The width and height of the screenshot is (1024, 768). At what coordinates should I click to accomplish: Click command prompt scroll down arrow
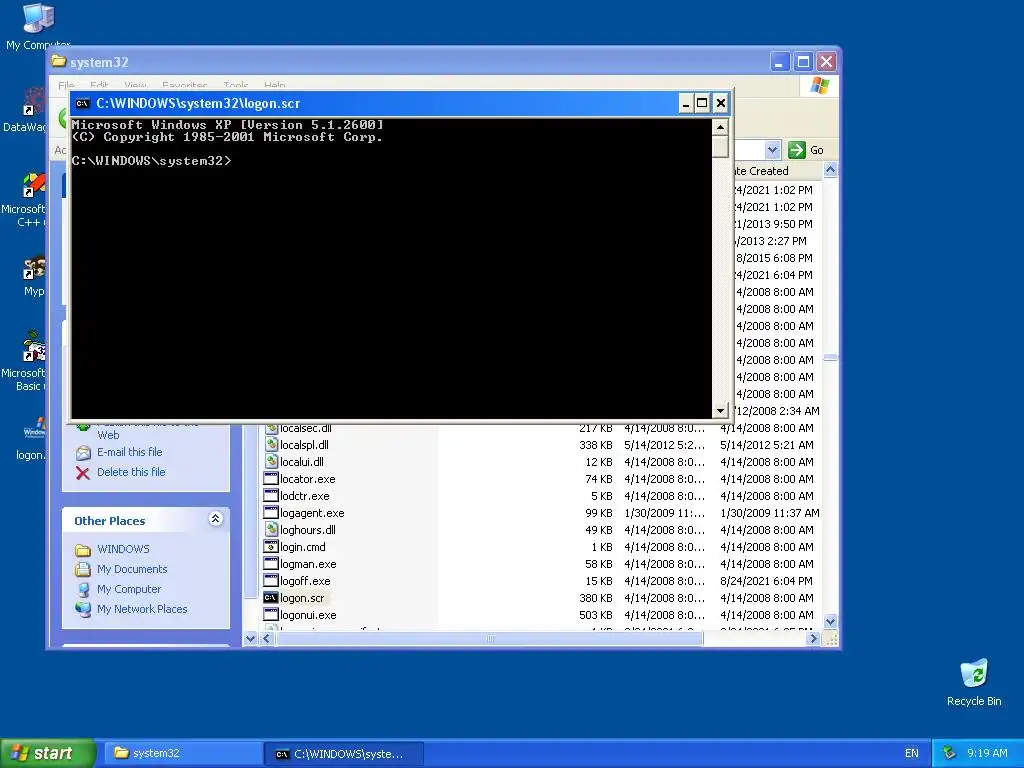coord(720,411)
